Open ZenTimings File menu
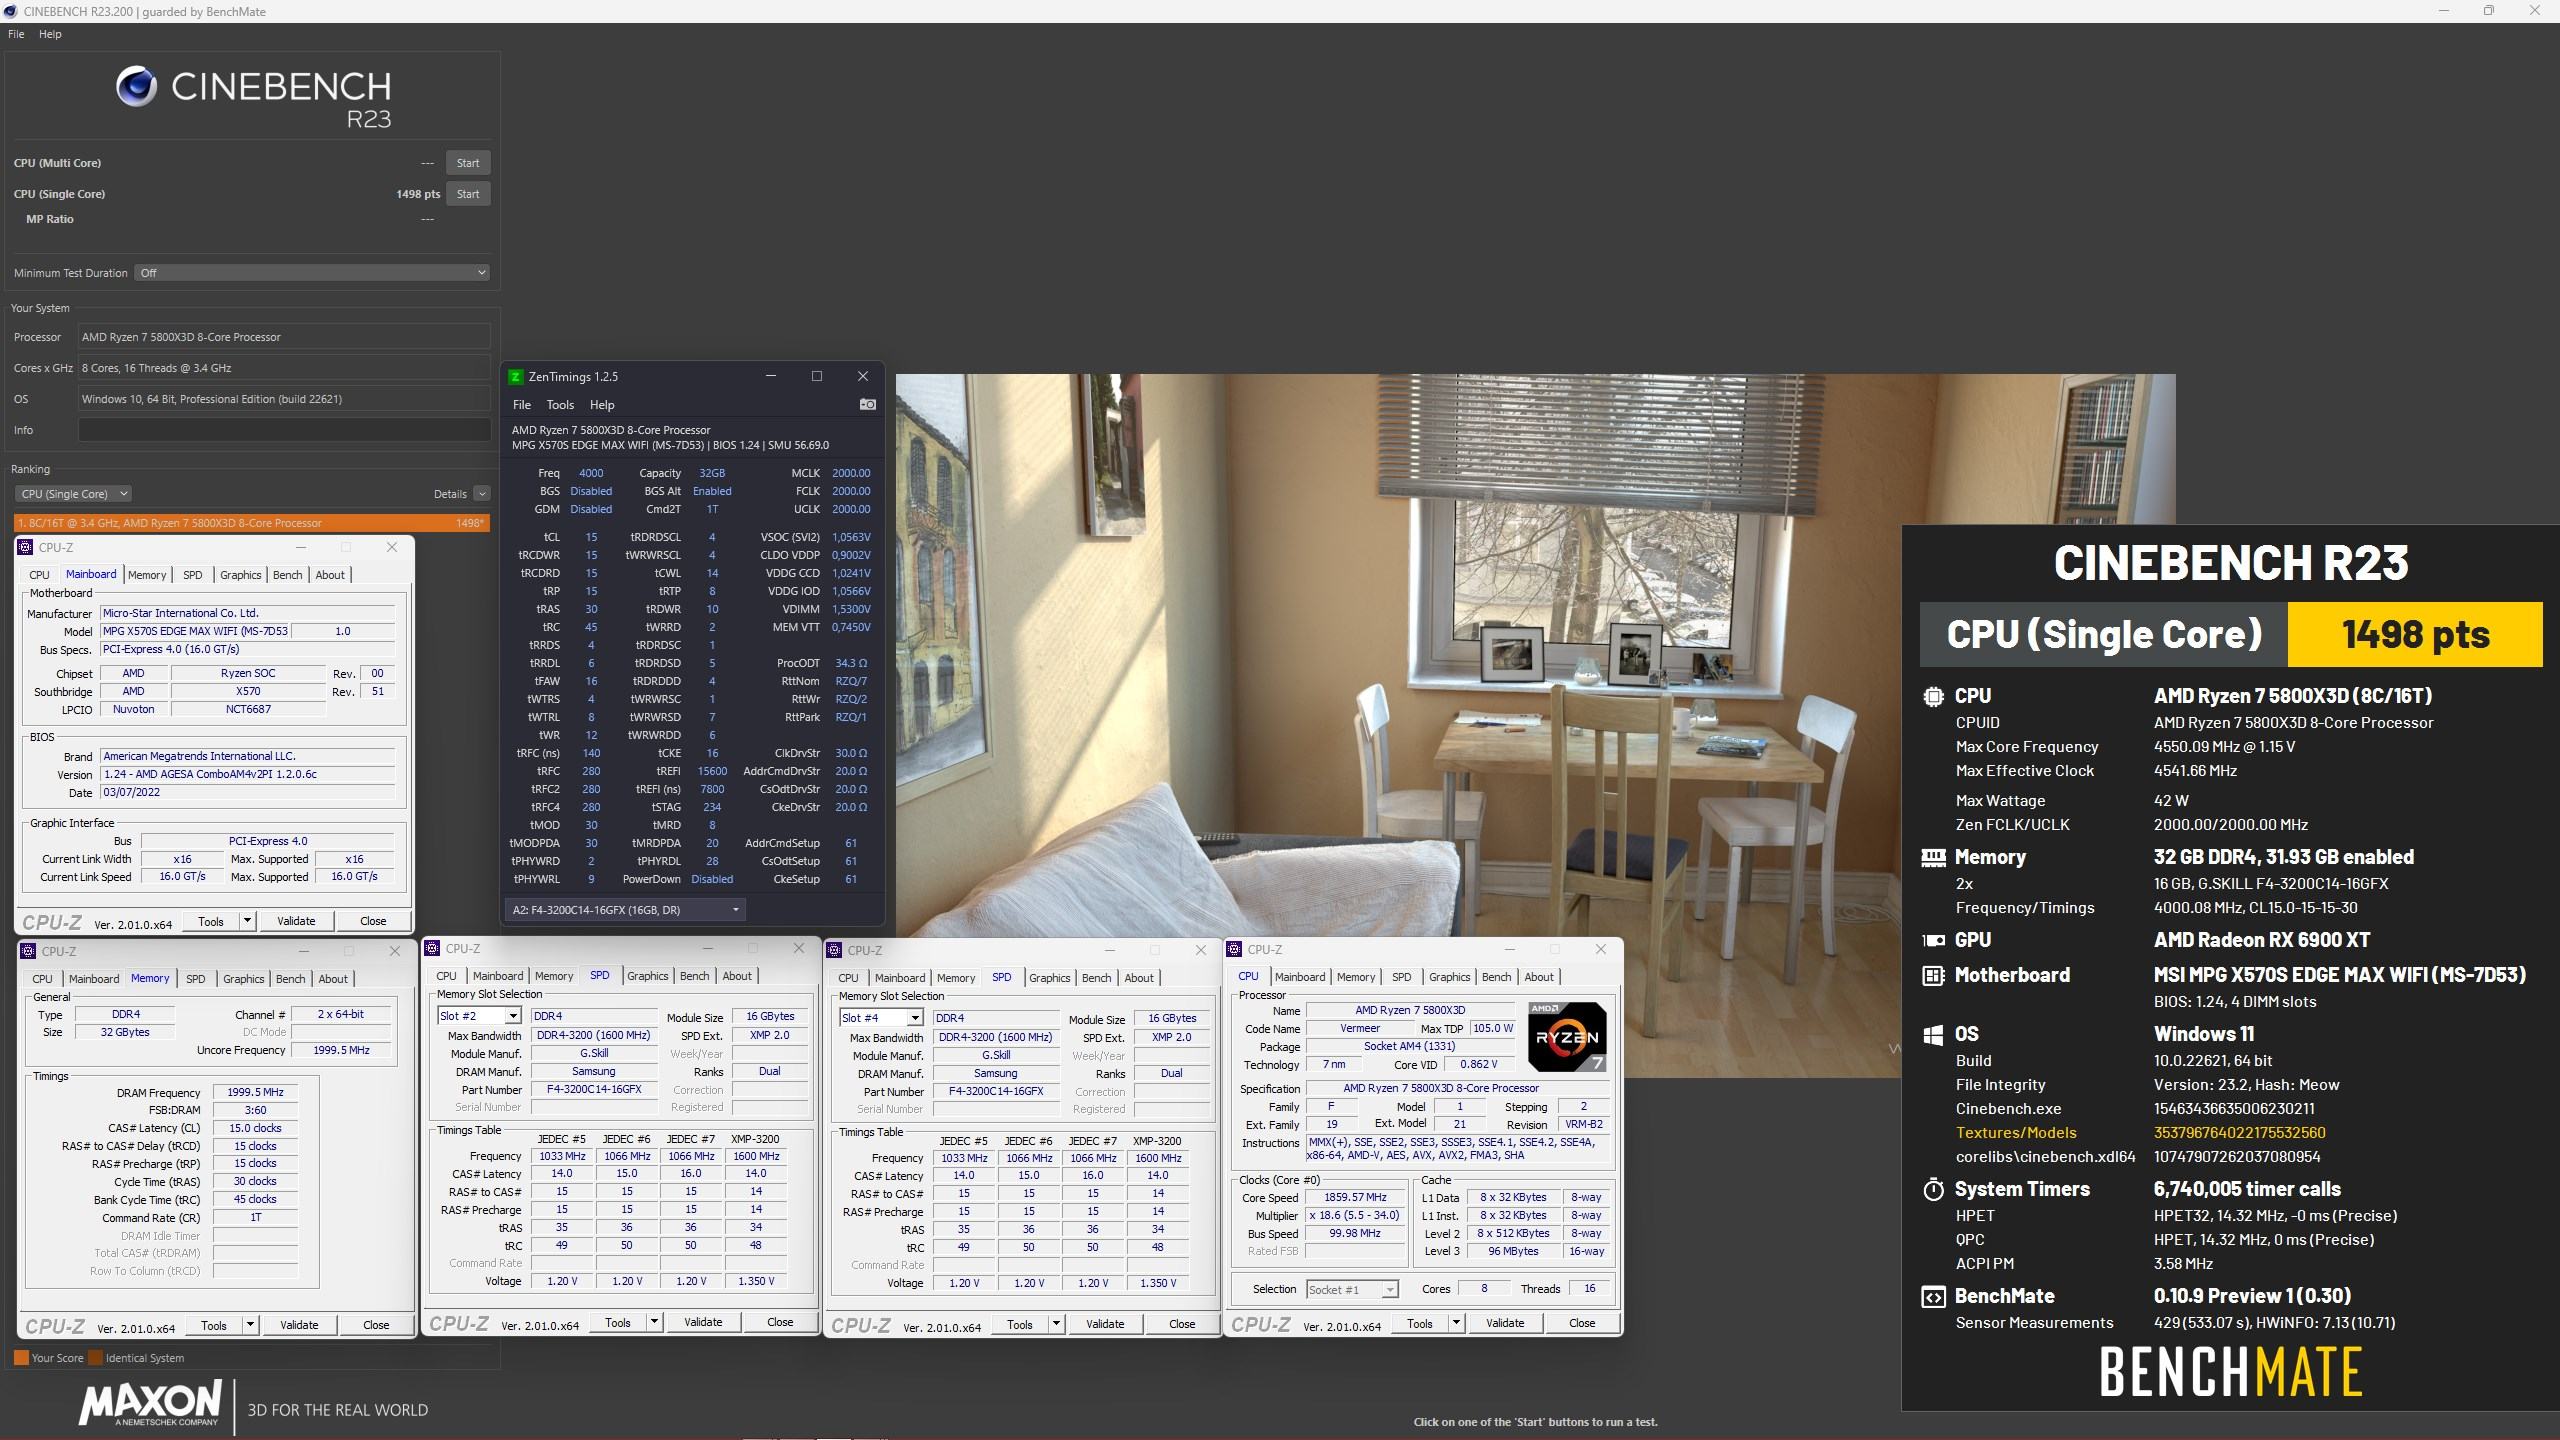This screenshot has height=1440, width=2560. pos(522,405)
